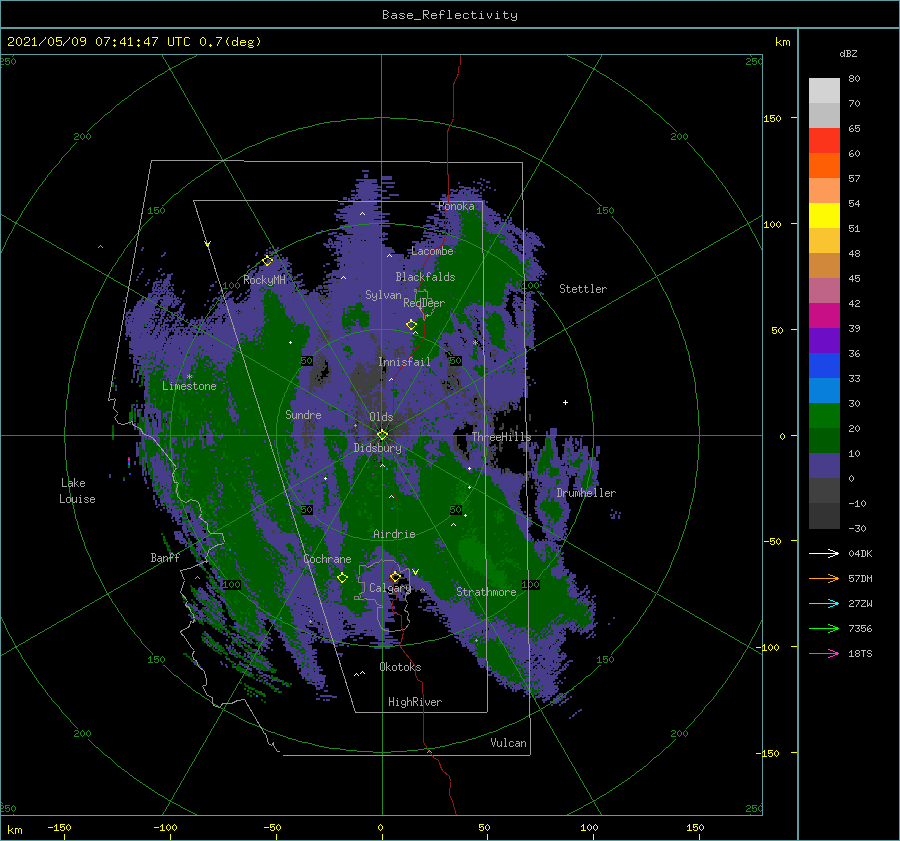Click the Drumheller label
Viewport: 900px width, 841px height.
[586, 493]
